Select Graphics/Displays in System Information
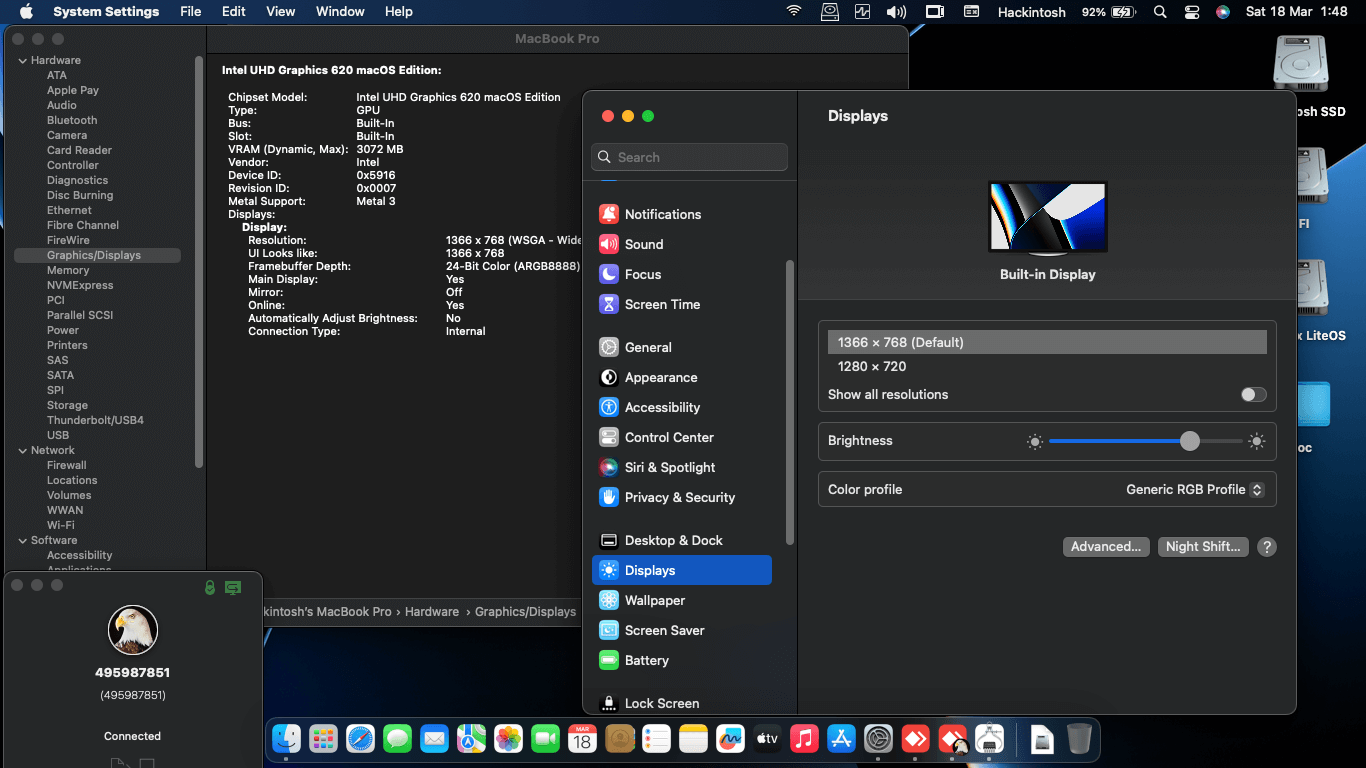 (x=97, y=255)
